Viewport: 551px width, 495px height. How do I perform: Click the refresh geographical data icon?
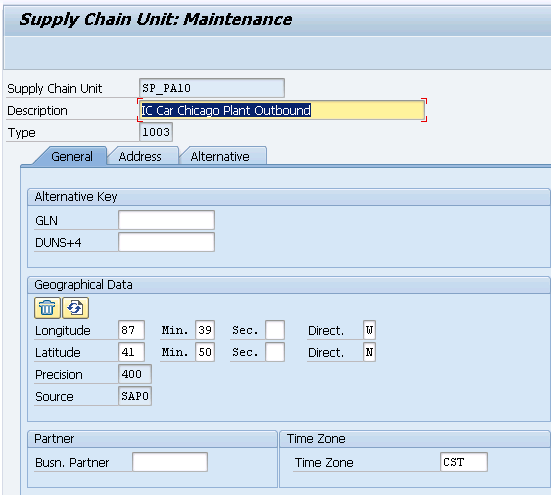click(x=75, y=308)
